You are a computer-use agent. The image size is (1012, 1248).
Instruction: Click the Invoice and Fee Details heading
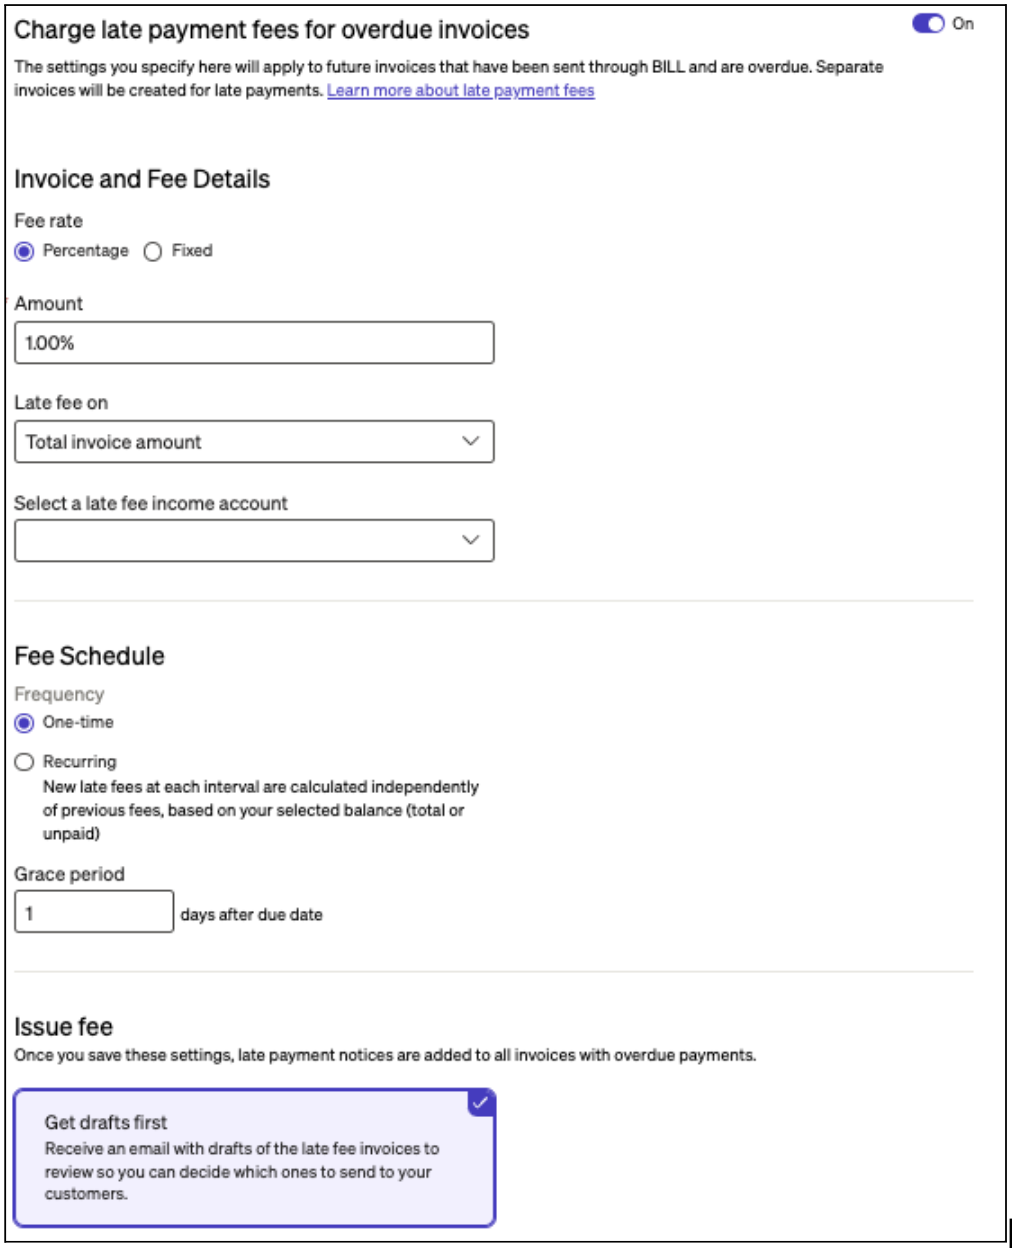pos(142,179)
